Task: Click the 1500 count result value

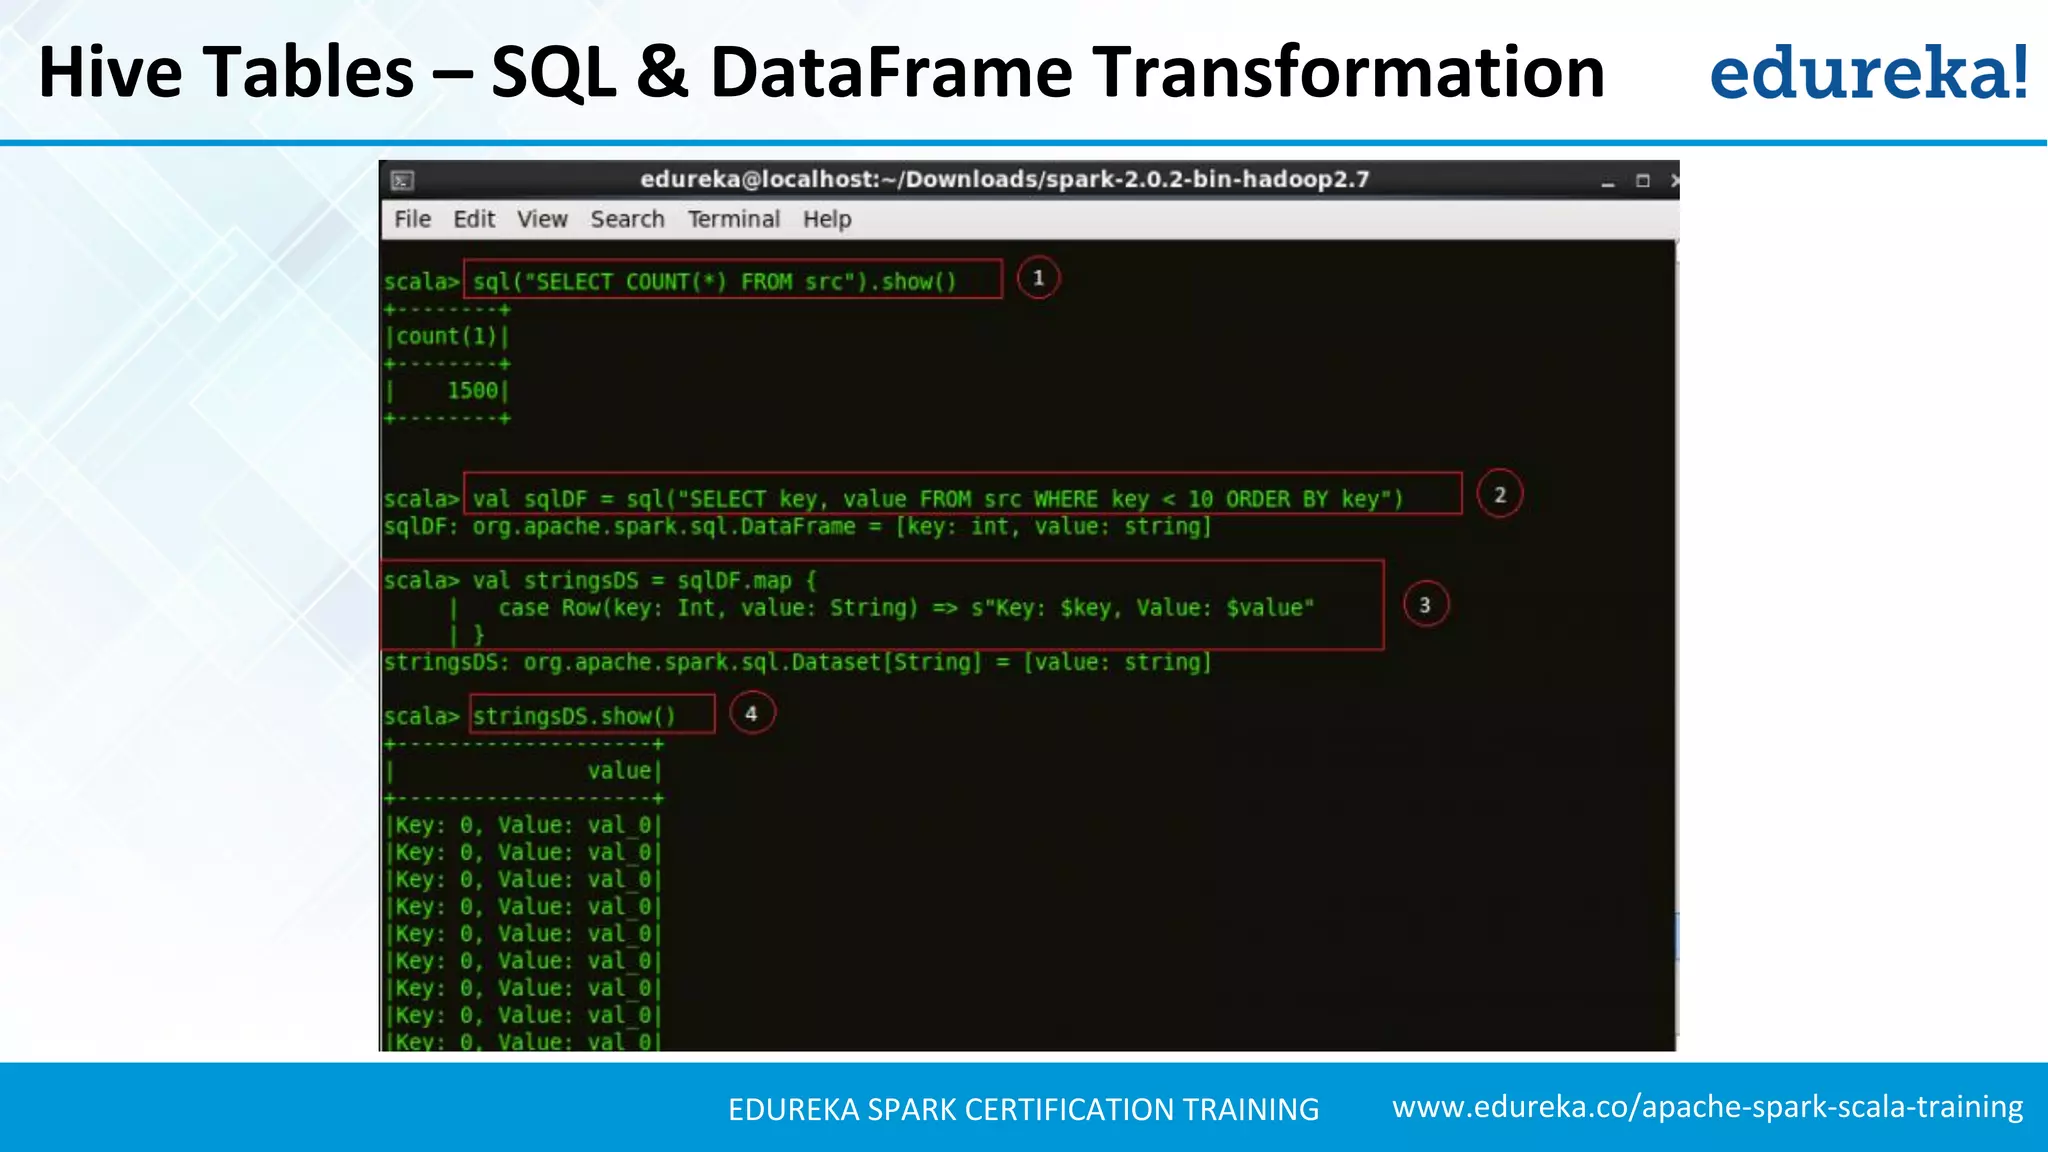Action: pos(472,390)
